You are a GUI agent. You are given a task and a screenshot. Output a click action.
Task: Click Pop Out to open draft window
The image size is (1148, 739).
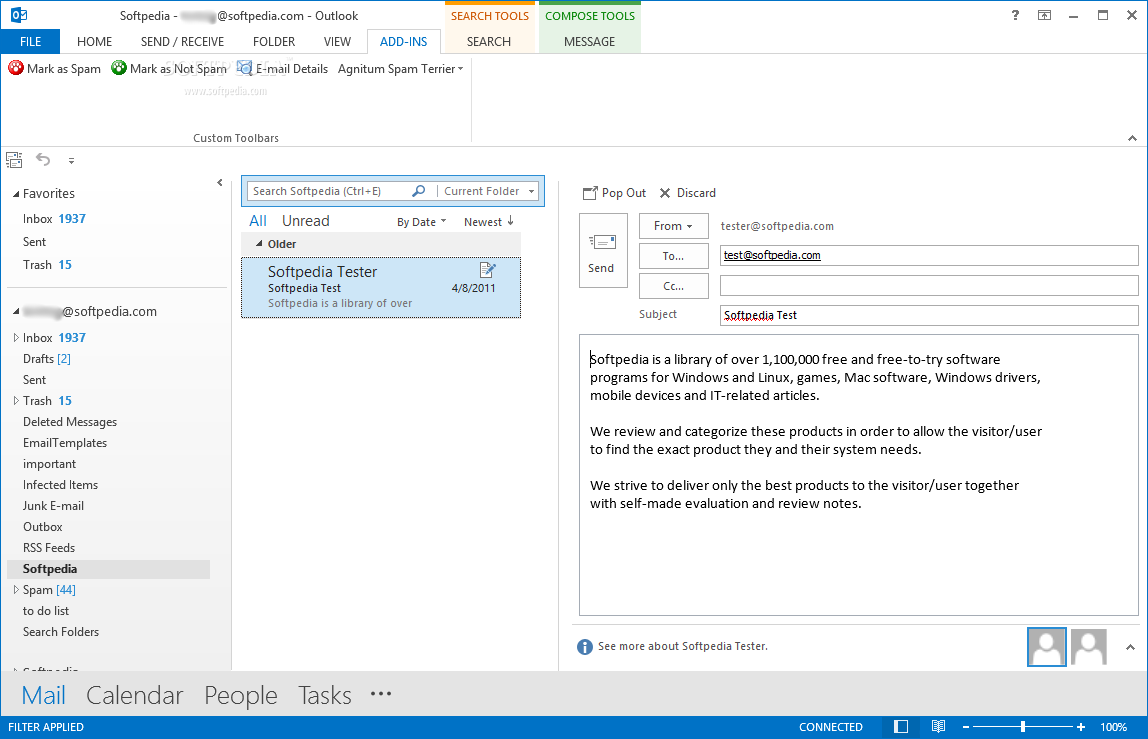(614, 193)
